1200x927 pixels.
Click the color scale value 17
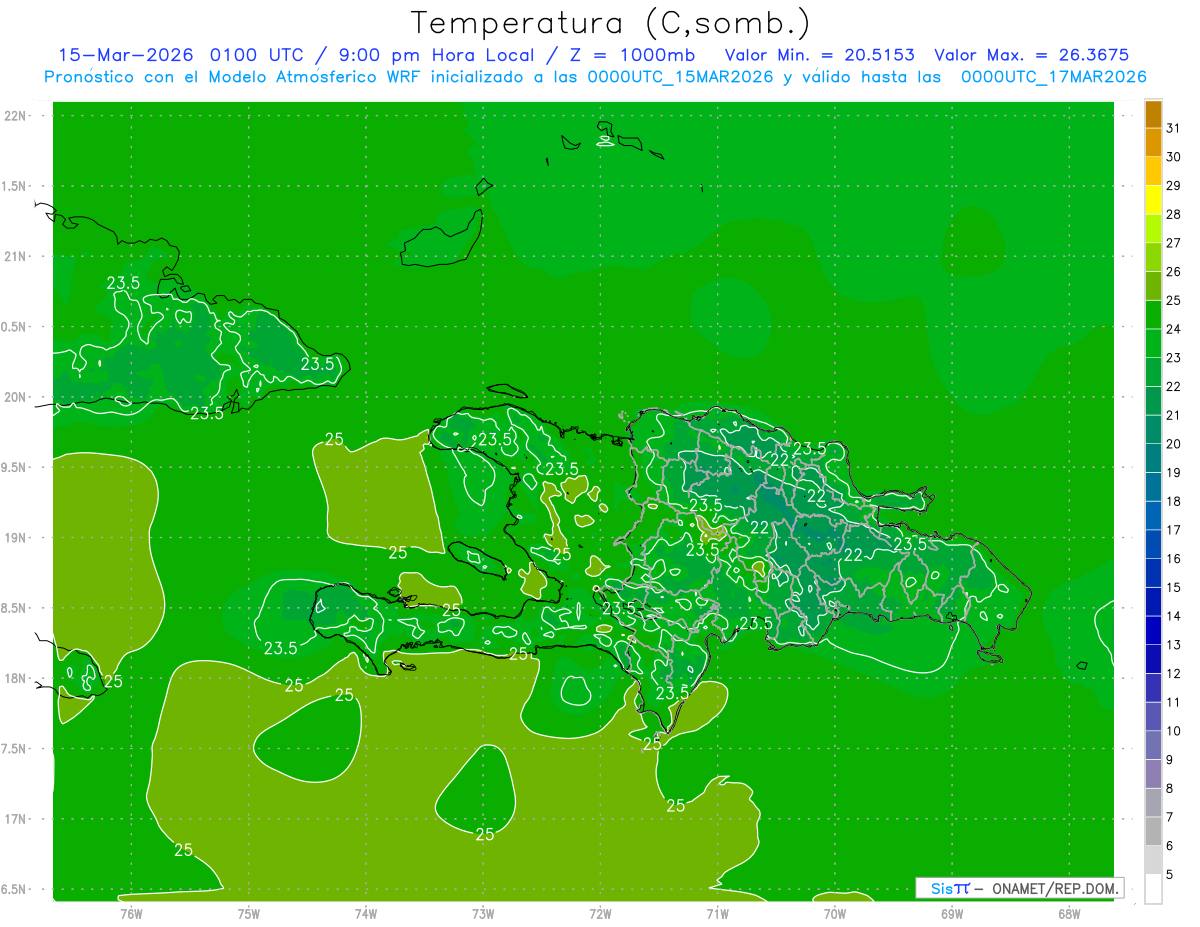tap(1173, 529)
